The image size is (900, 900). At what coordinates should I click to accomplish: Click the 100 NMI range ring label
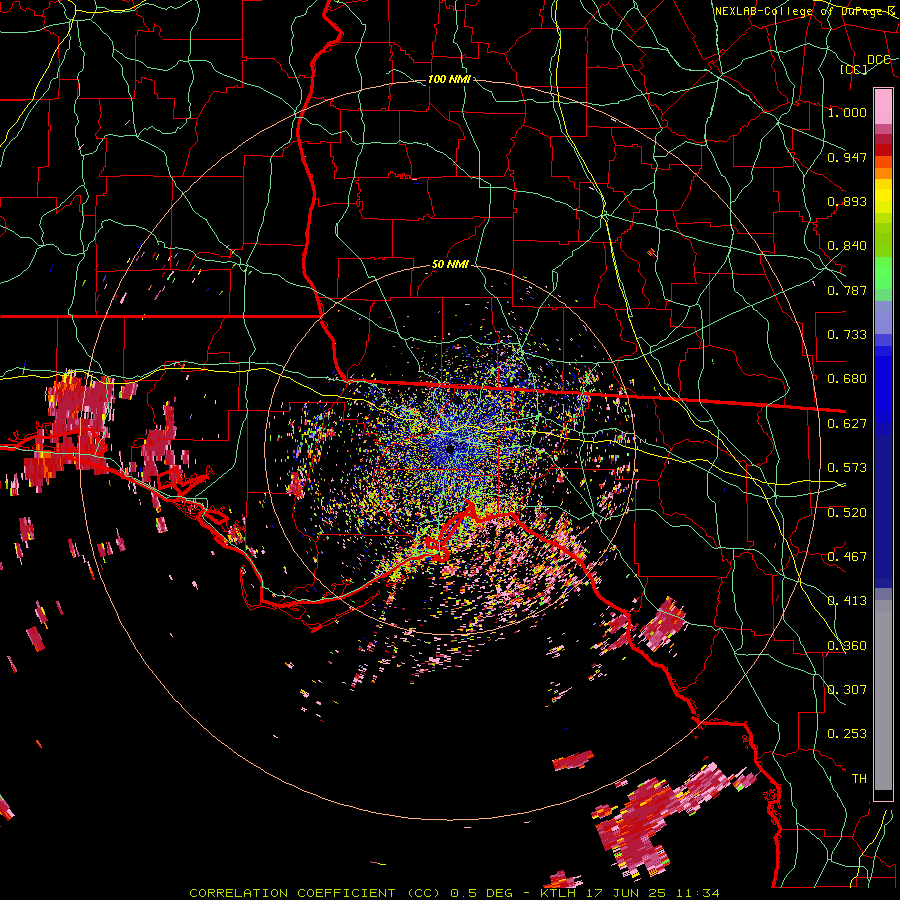(x=449, y=79)
